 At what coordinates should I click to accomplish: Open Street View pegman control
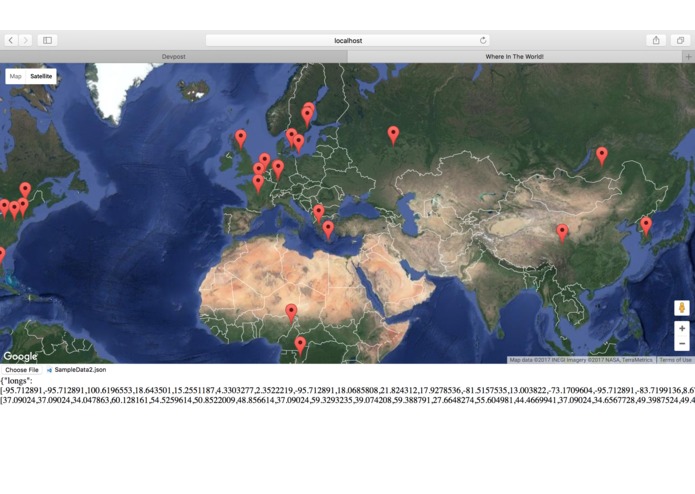coord(682,307)
